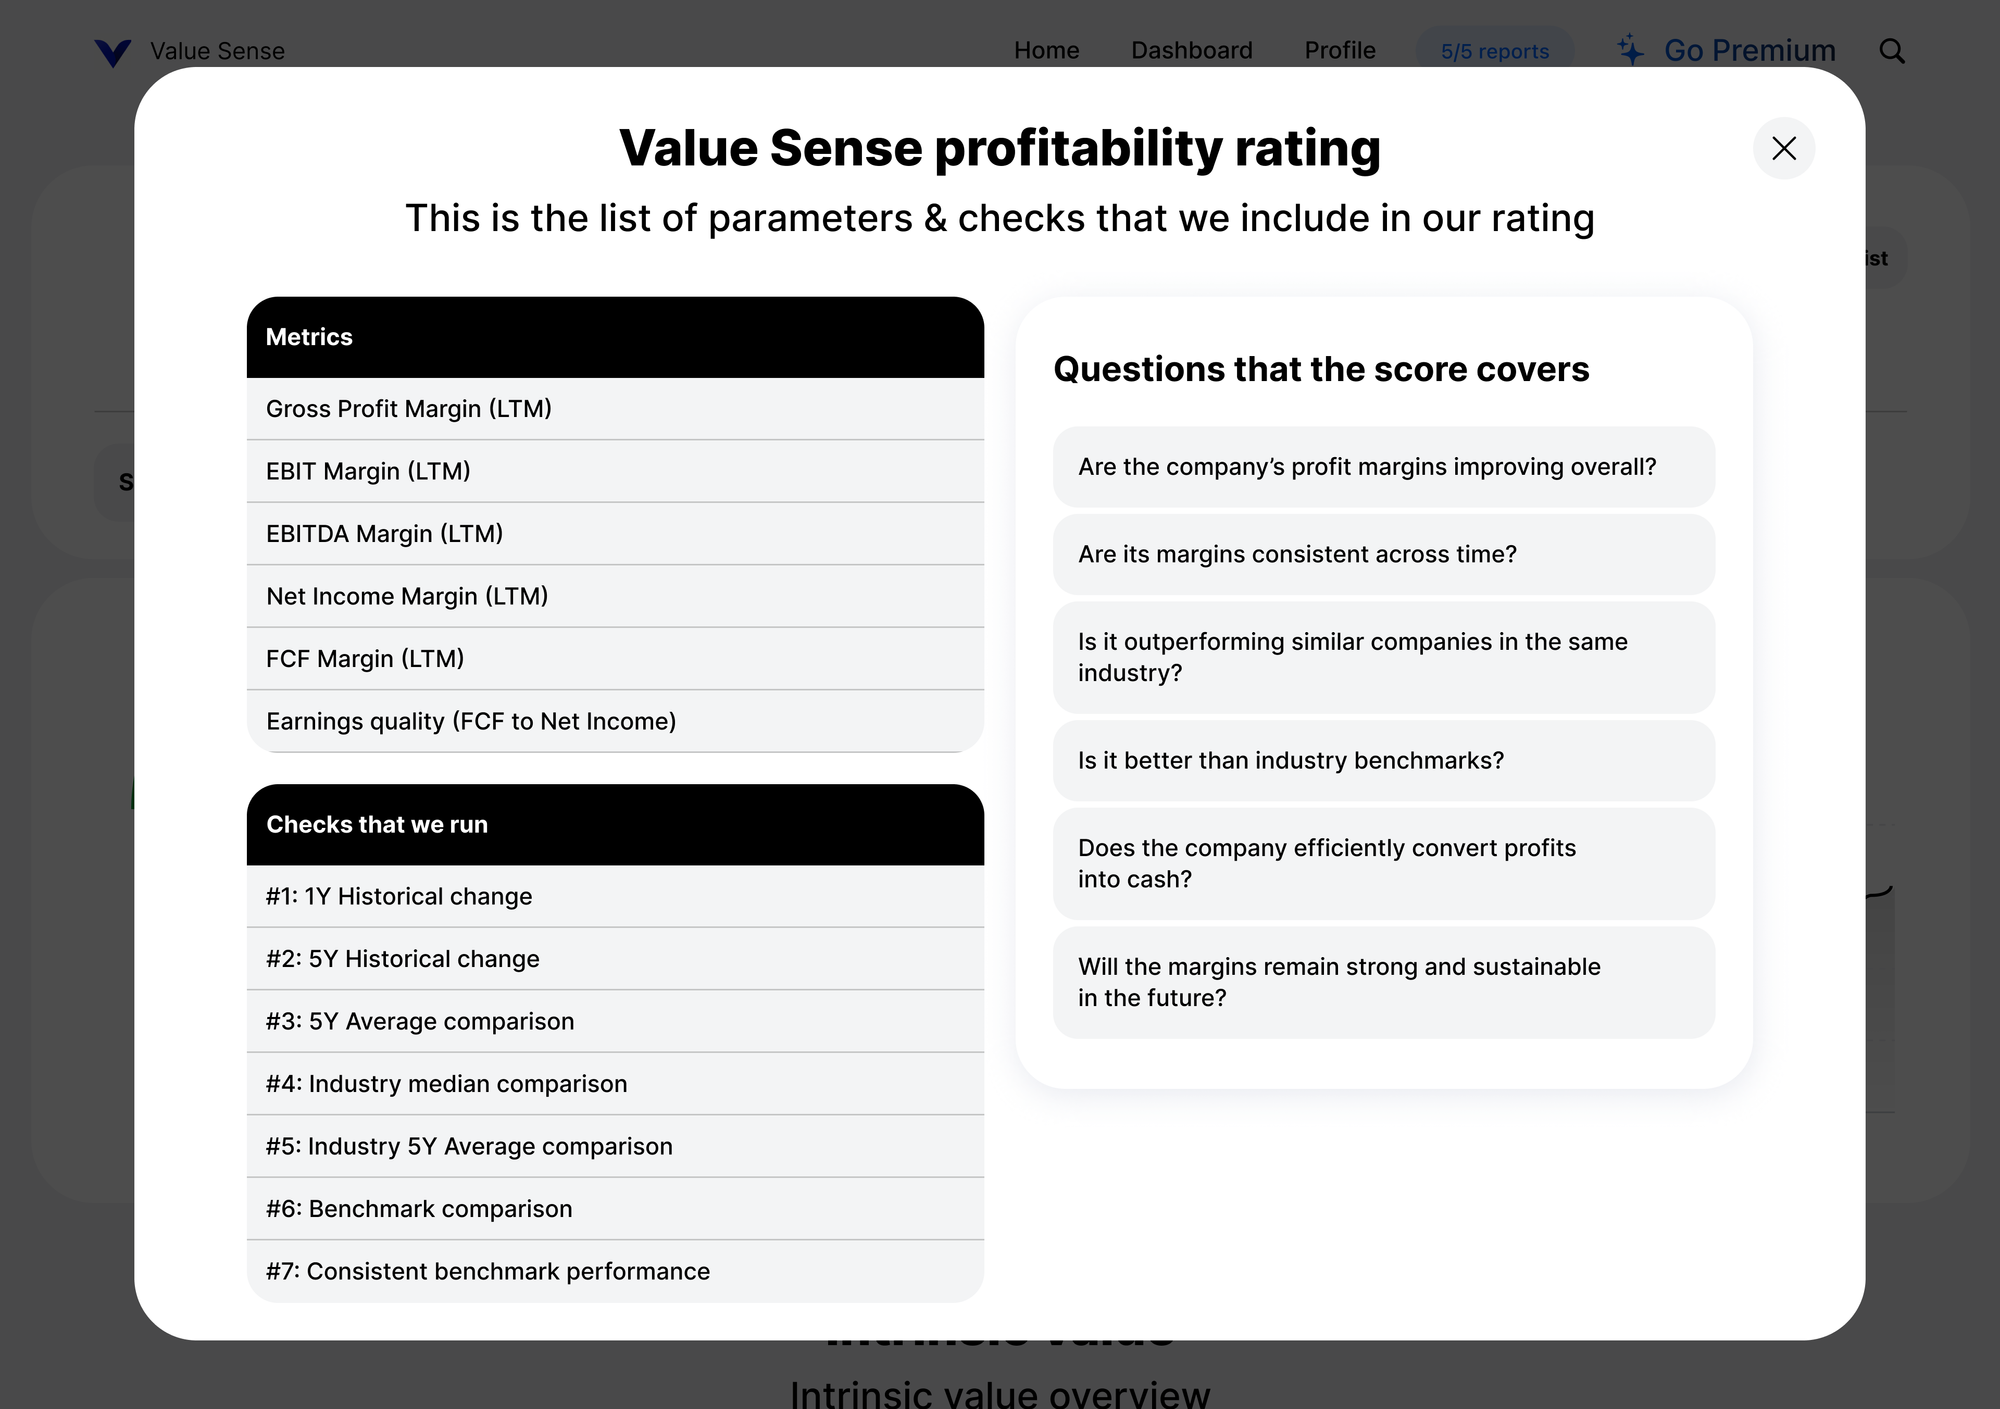Switch to the Profile page

click(1339, 50)
